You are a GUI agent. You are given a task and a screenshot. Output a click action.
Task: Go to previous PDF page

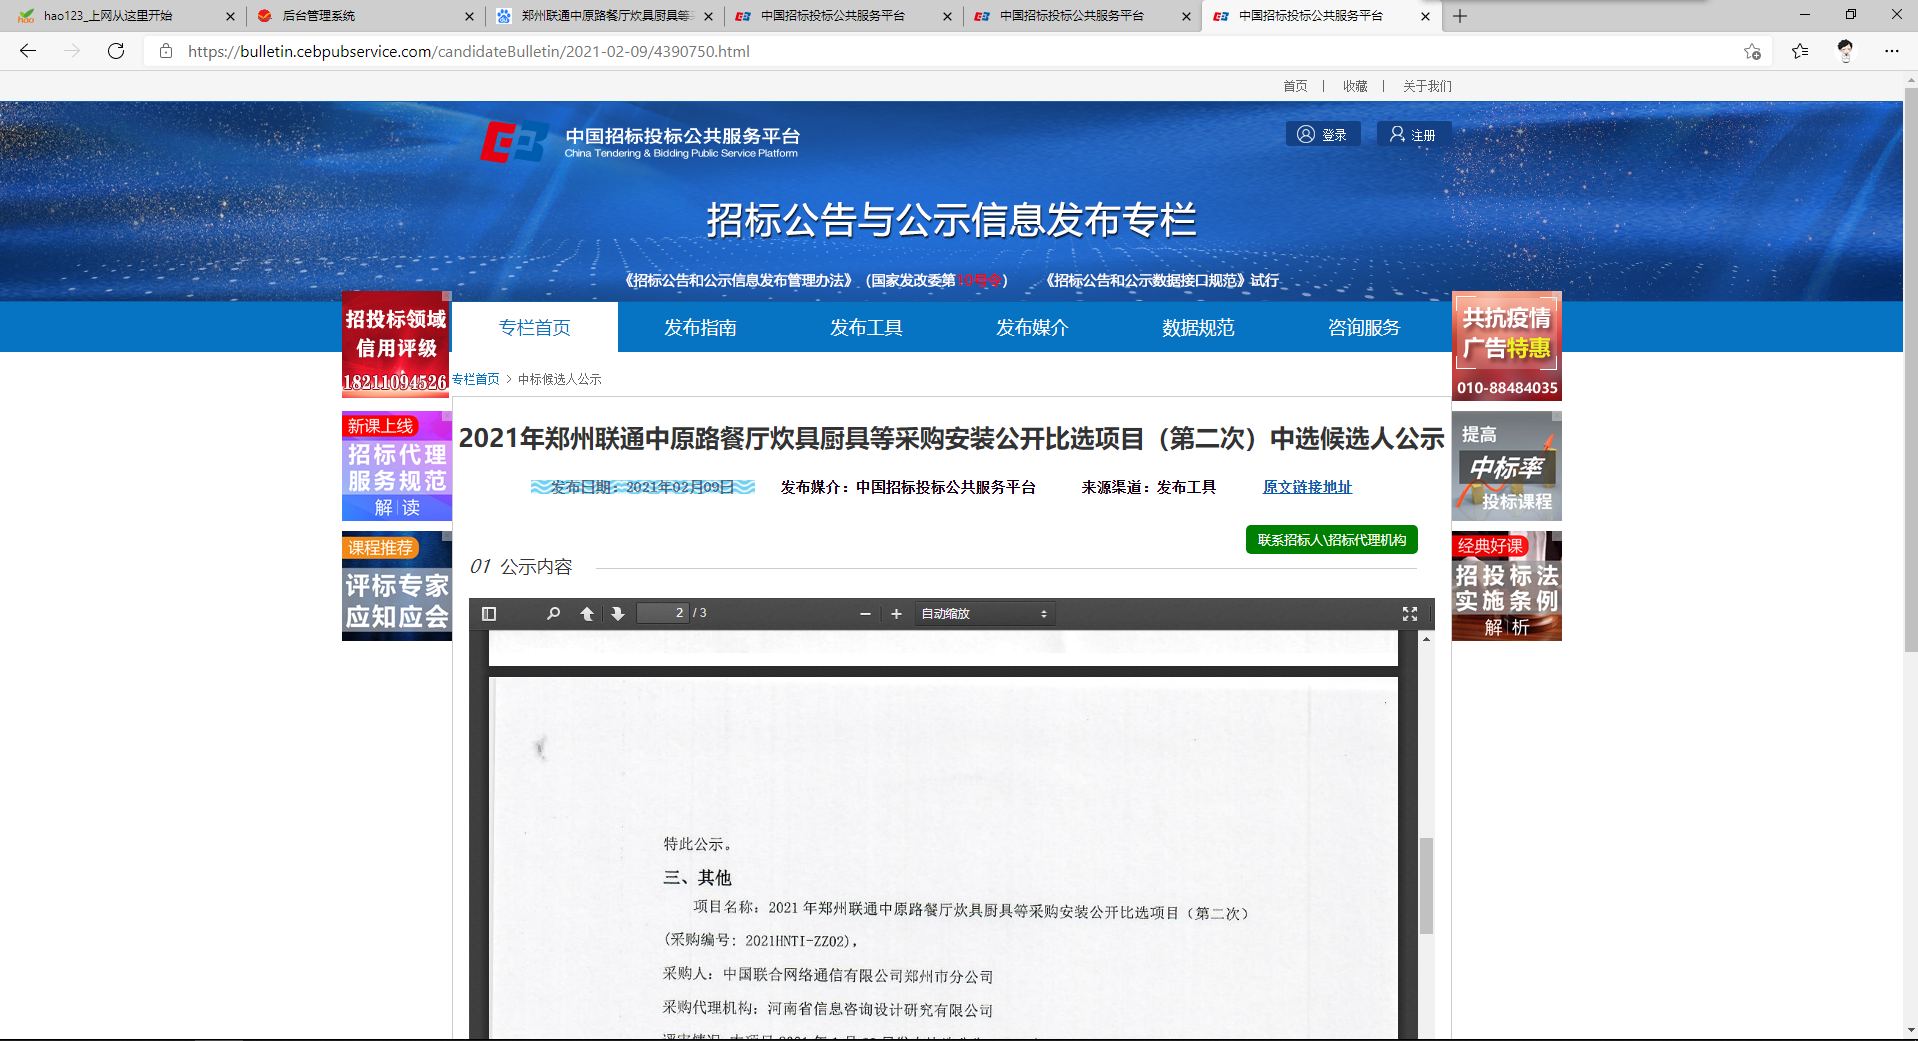pos(587,614)
